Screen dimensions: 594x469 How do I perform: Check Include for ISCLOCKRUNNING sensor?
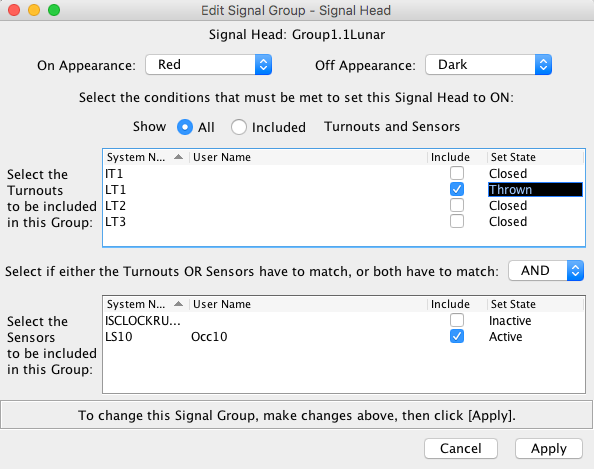pyautogui.click(x=457, y=320)
